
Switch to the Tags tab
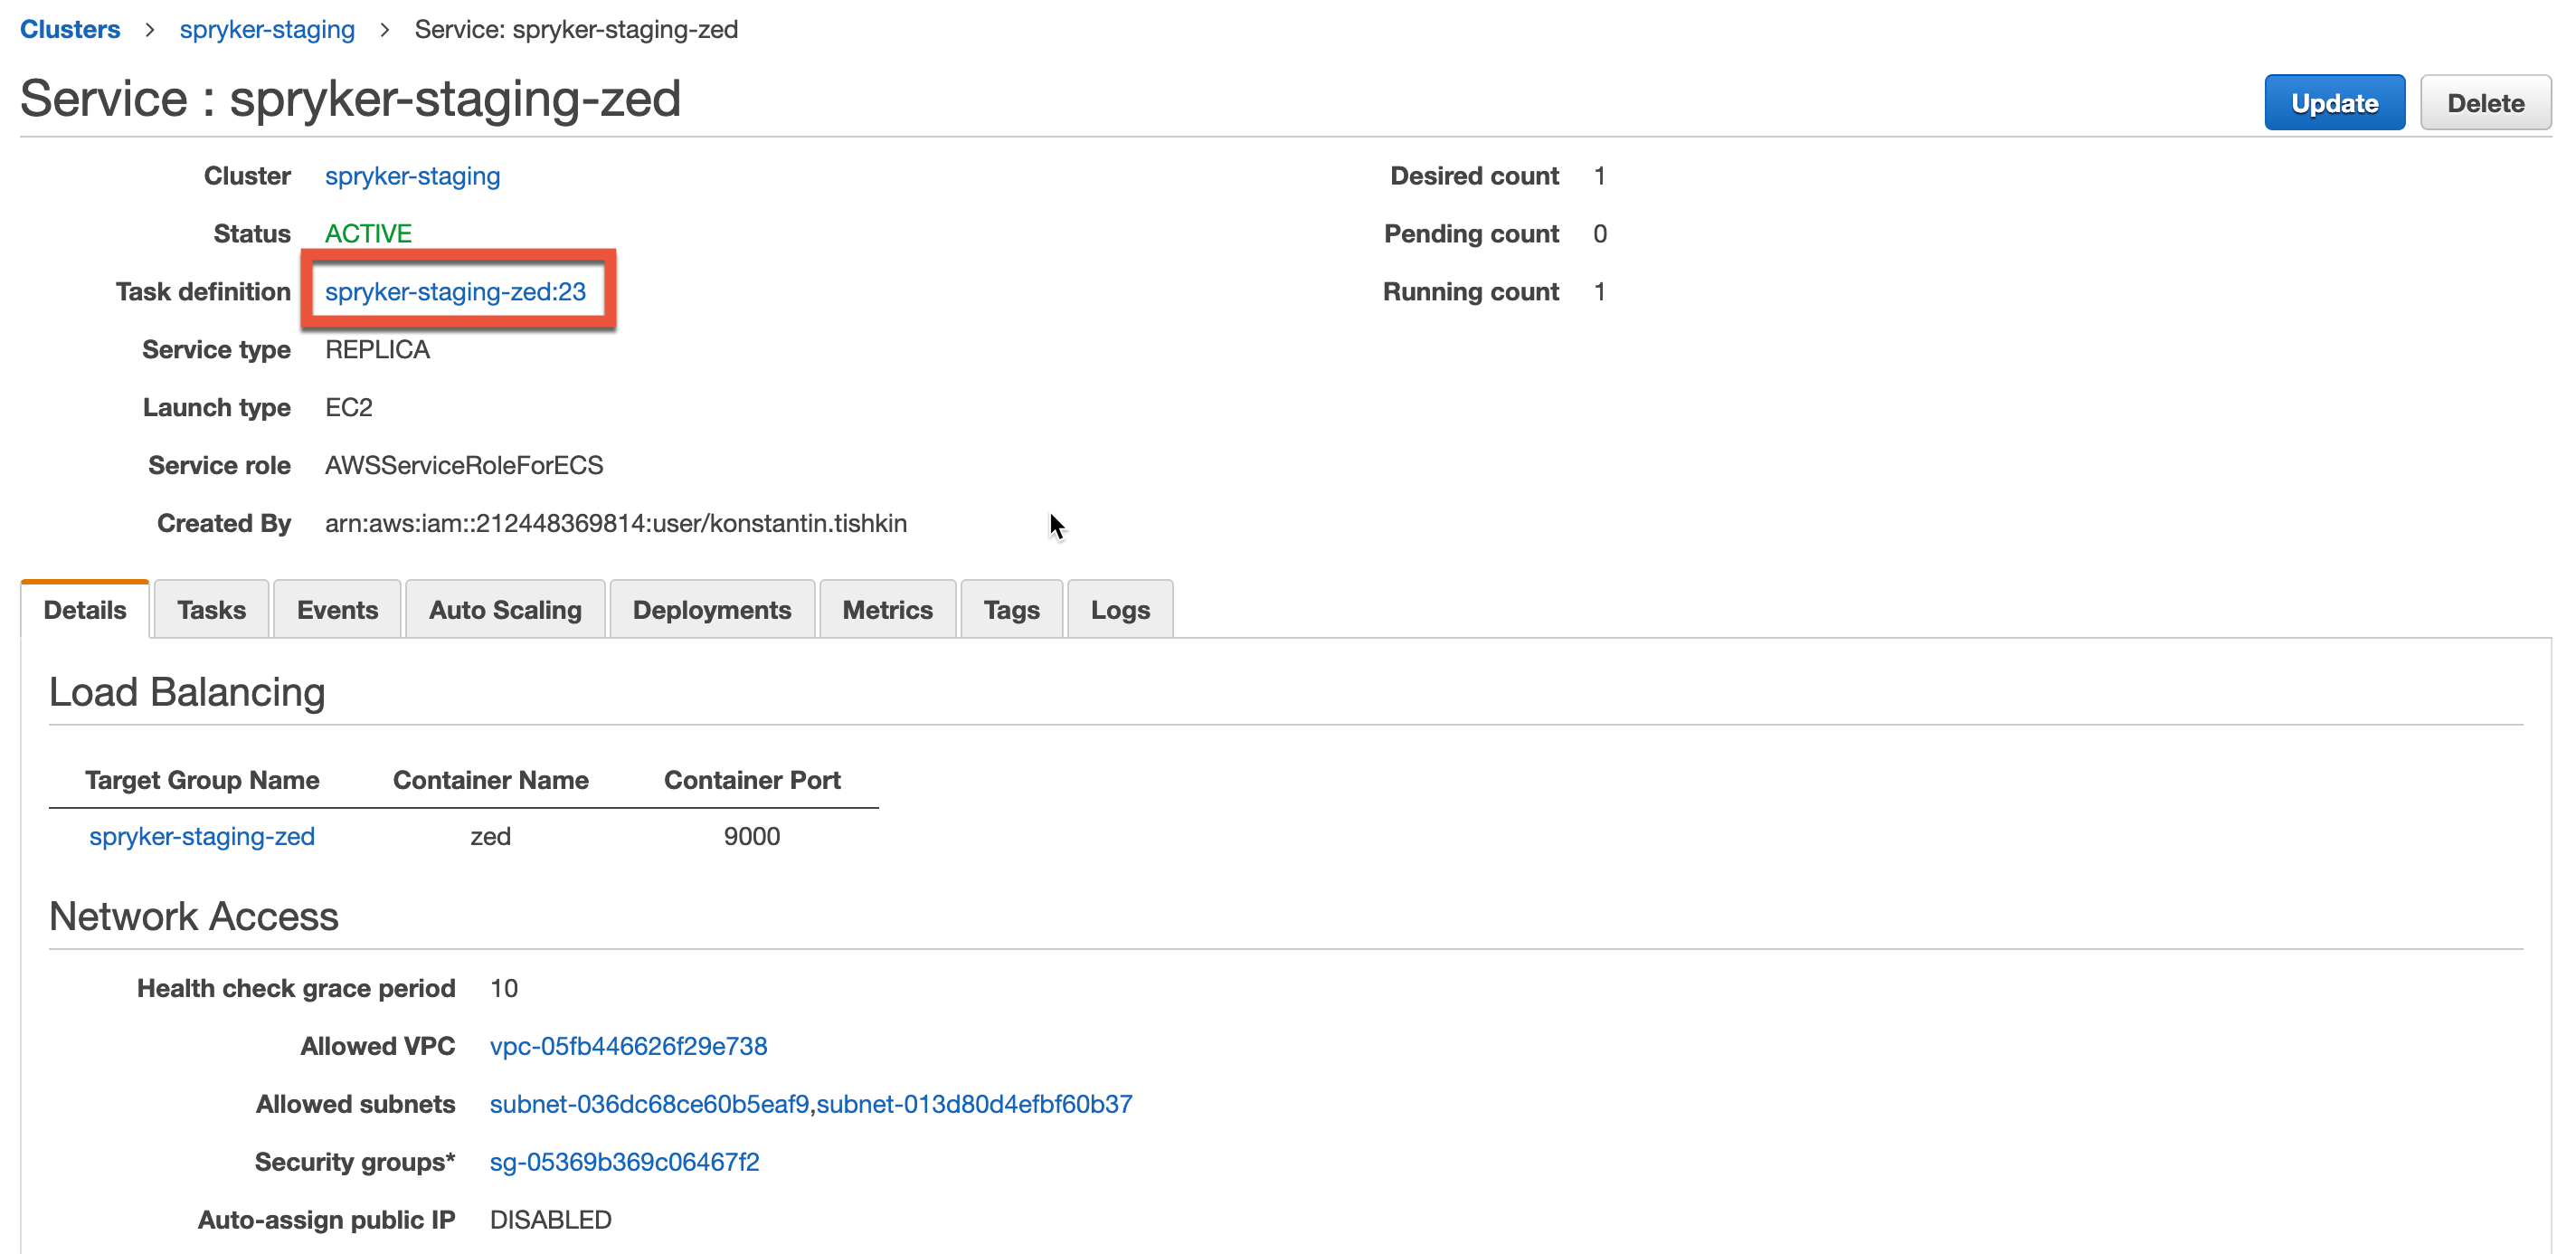1011,608
